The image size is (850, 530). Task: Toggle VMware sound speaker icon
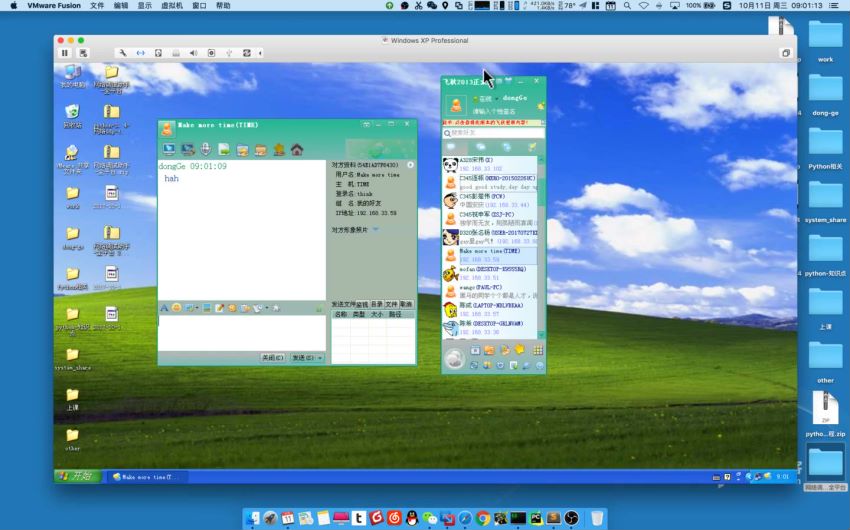pyautogui.click(x=194, y=53)
